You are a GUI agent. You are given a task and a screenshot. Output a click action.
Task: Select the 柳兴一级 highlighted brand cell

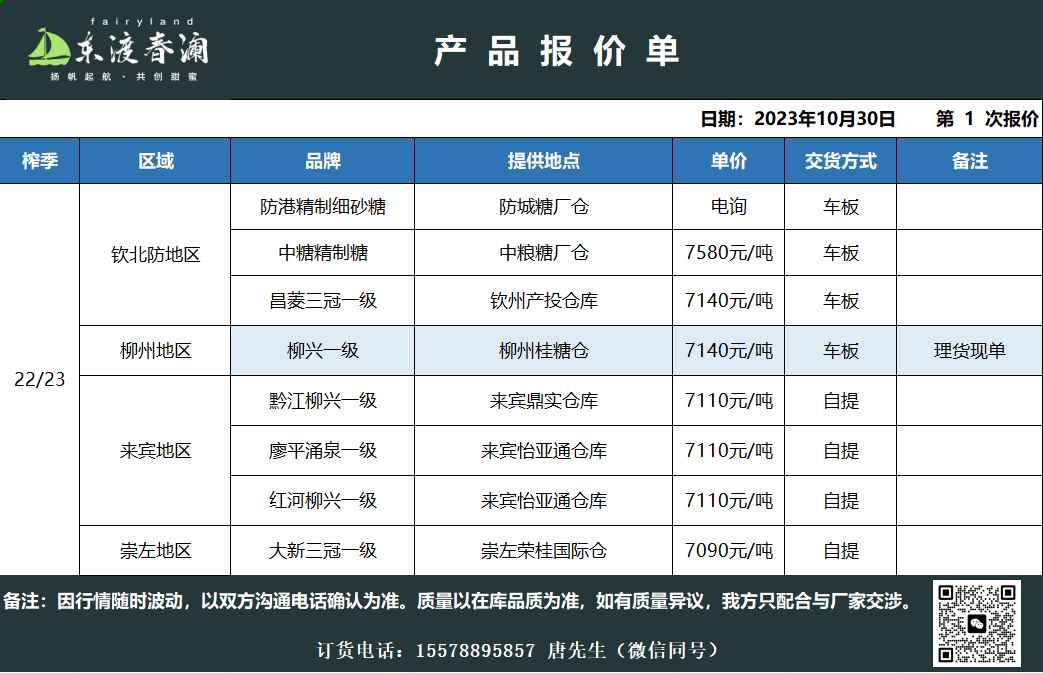click(x=323, y=351)
